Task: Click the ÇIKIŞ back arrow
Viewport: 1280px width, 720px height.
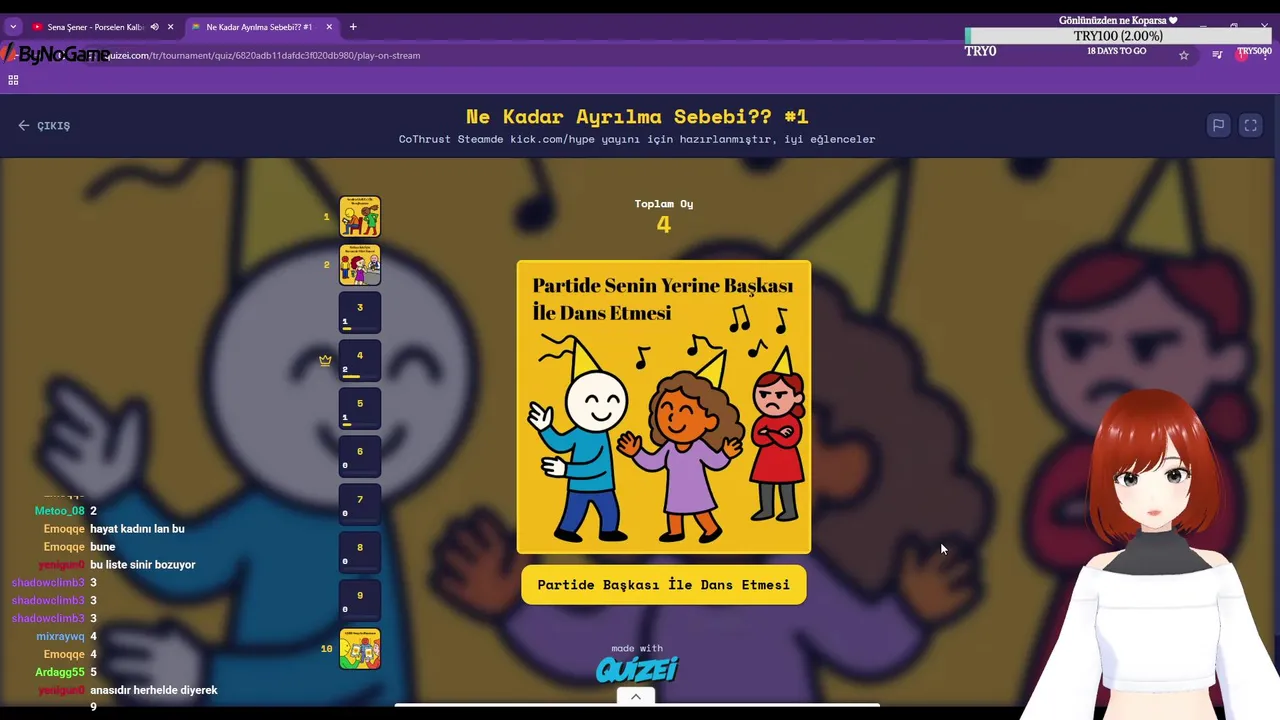Action: (24, 126)
